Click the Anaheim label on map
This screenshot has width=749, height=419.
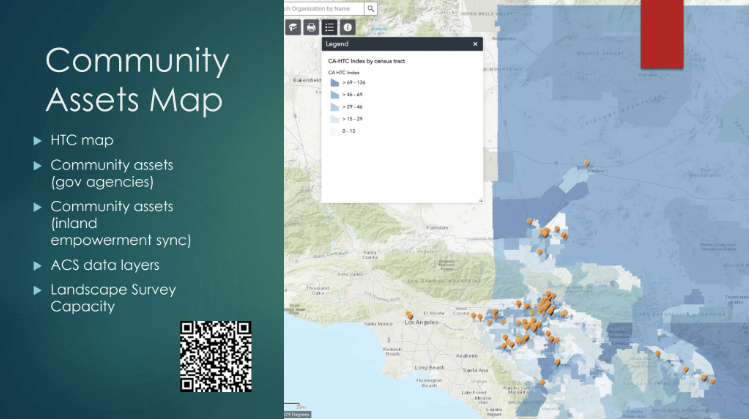(465, 355)
